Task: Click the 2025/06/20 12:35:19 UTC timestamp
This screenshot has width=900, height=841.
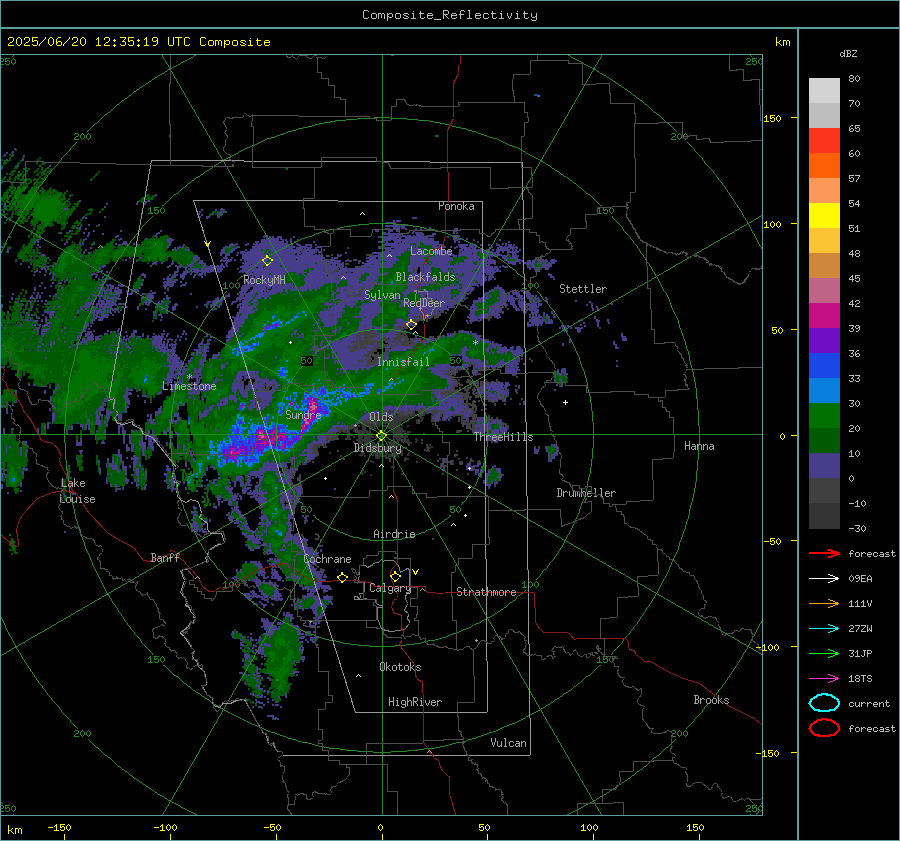Action: [x=100, y=42]
